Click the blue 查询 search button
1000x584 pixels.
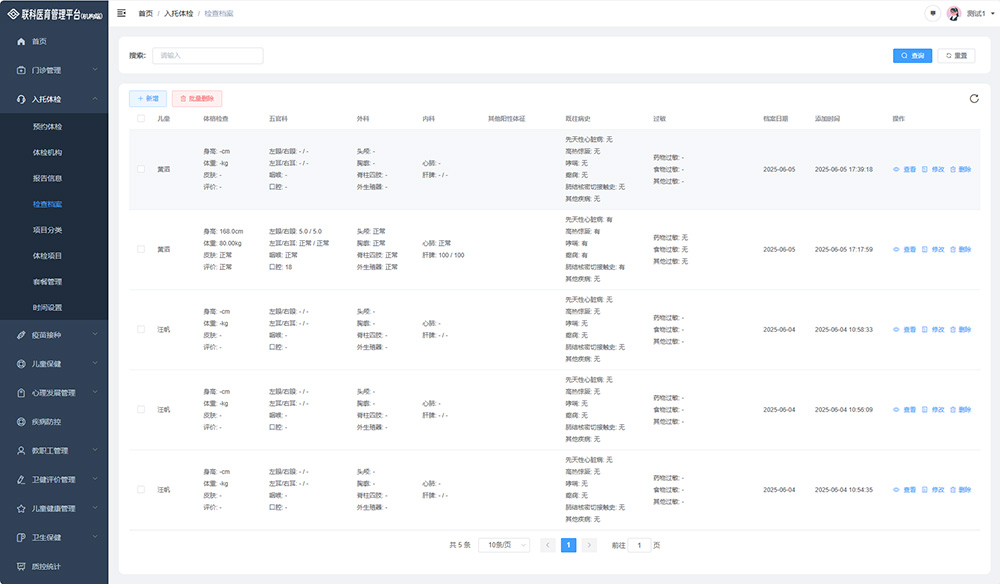(x=912, y=56)
